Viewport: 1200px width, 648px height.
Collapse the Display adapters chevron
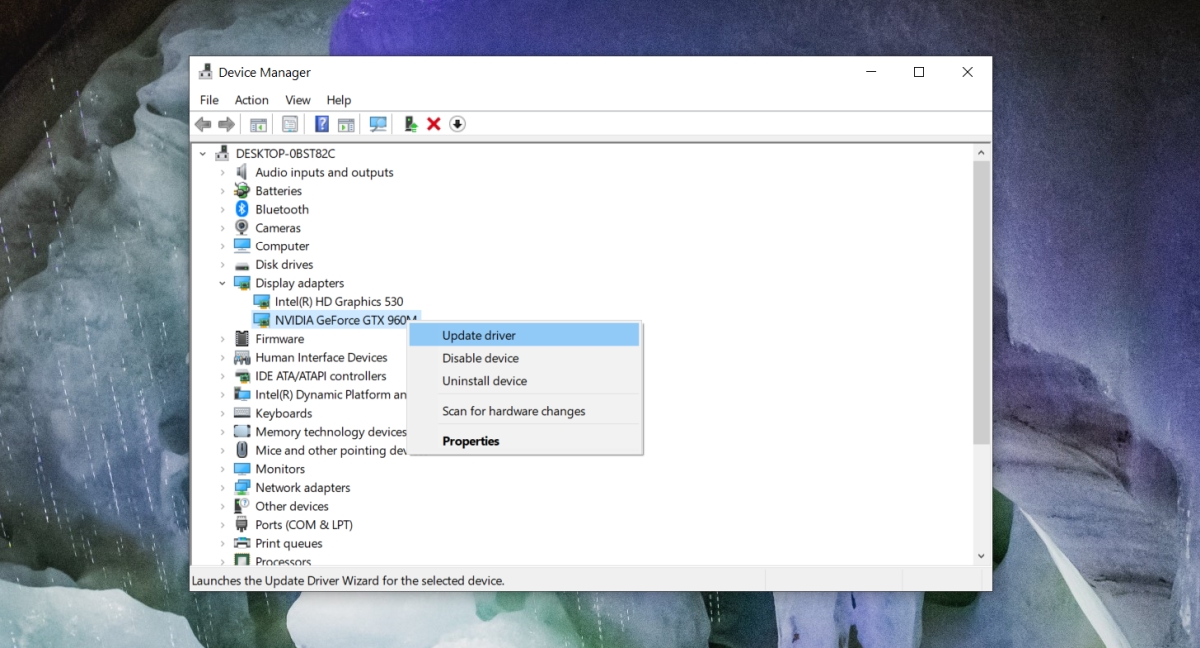pyautogui.click(x=223, y=283)
